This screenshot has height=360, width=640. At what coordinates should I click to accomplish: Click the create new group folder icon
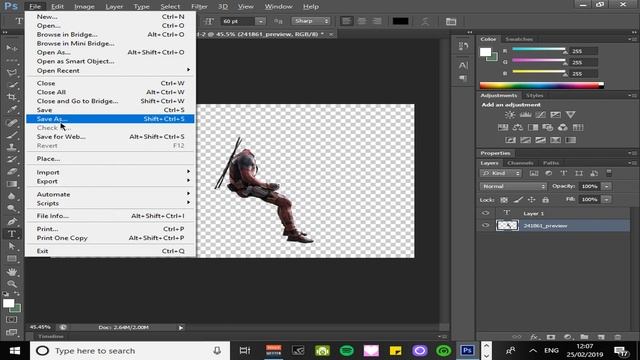[584, 337]
